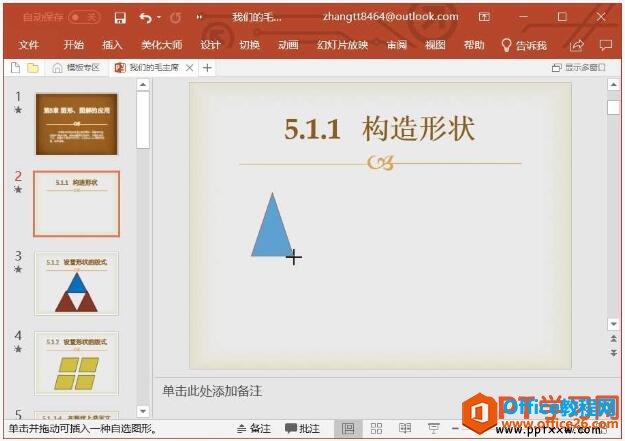Viewport: 625px width, 441px height.
Task: Click the zoom out minus button
Action: pyautogui.click(x=455, y=429)
